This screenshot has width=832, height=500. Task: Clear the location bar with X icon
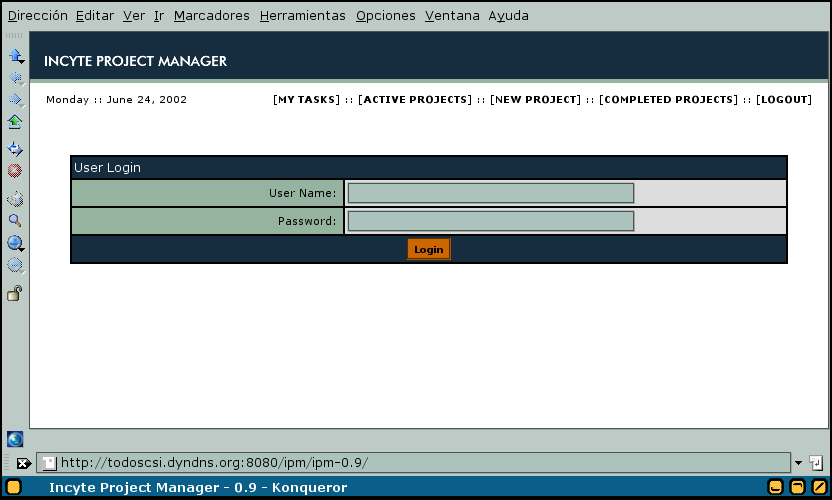click(x=23, y=463)
